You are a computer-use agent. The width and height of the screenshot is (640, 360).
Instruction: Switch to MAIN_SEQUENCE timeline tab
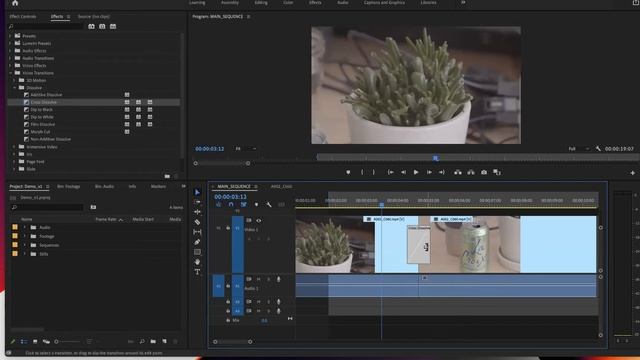(x=234, y=187)
